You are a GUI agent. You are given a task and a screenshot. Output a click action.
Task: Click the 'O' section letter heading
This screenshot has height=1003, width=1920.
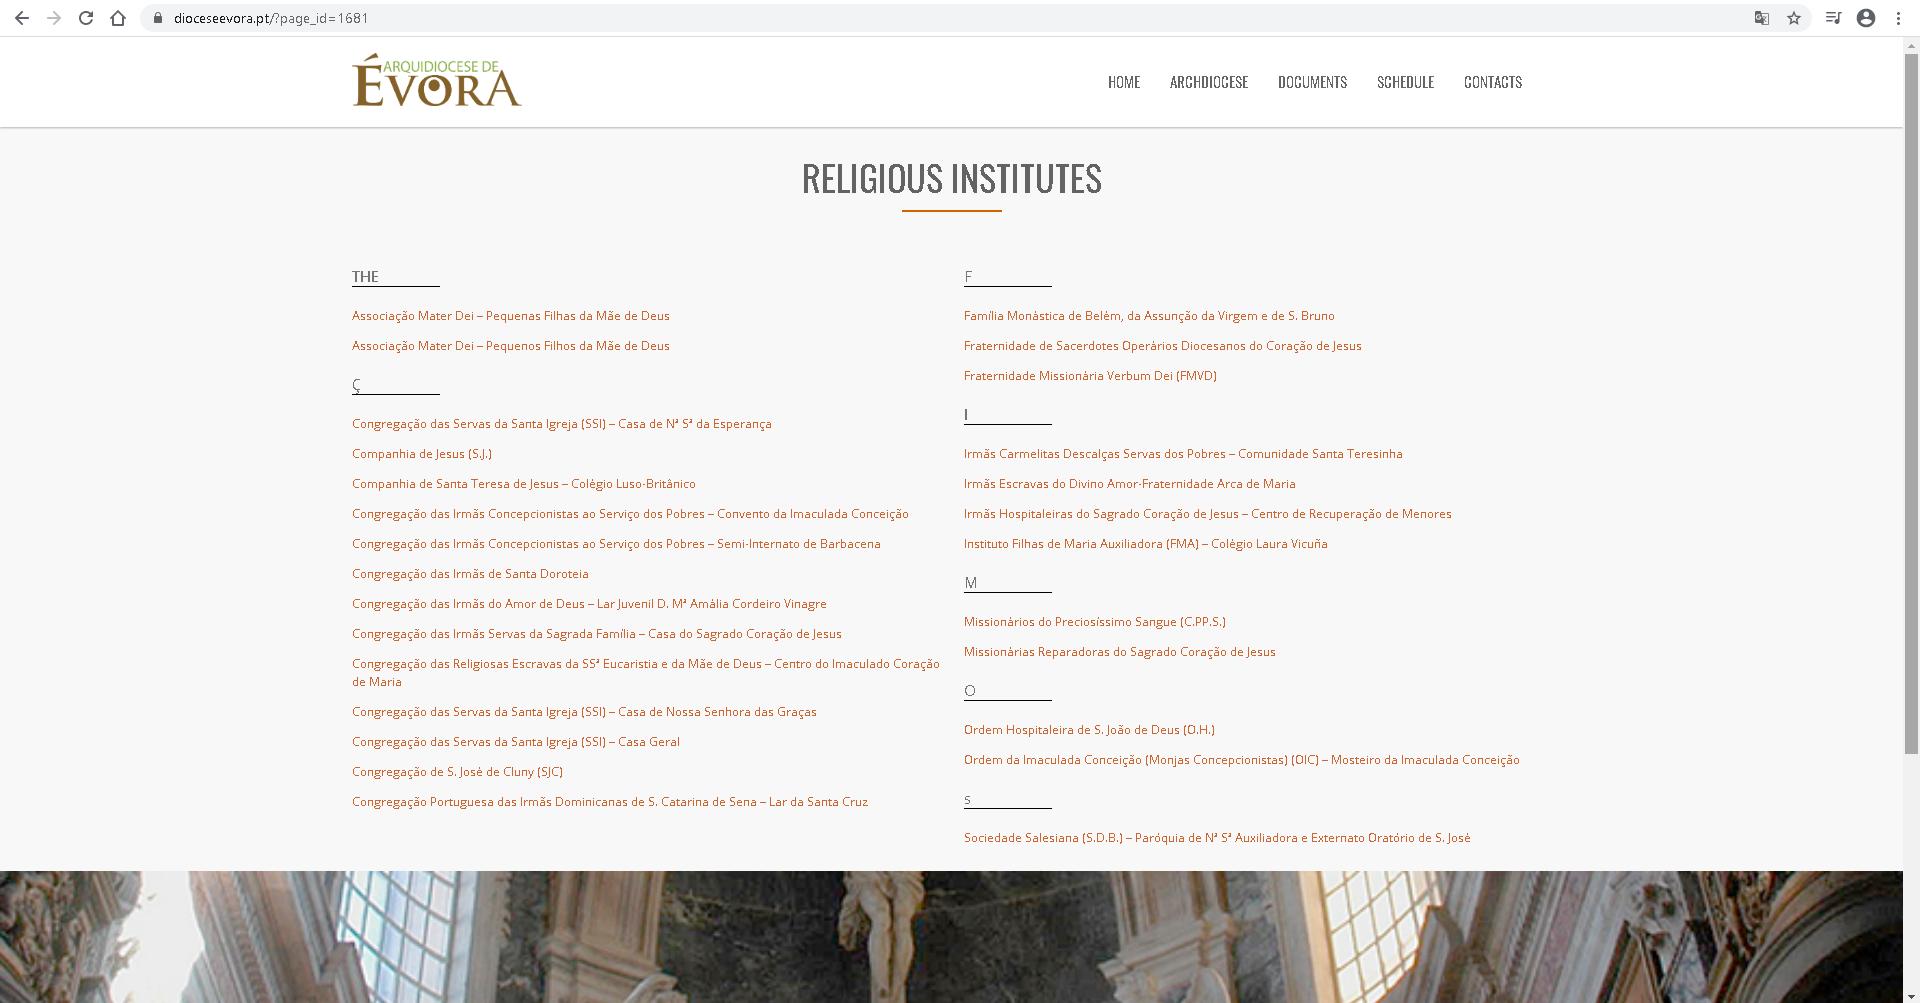tap(969, 691)
